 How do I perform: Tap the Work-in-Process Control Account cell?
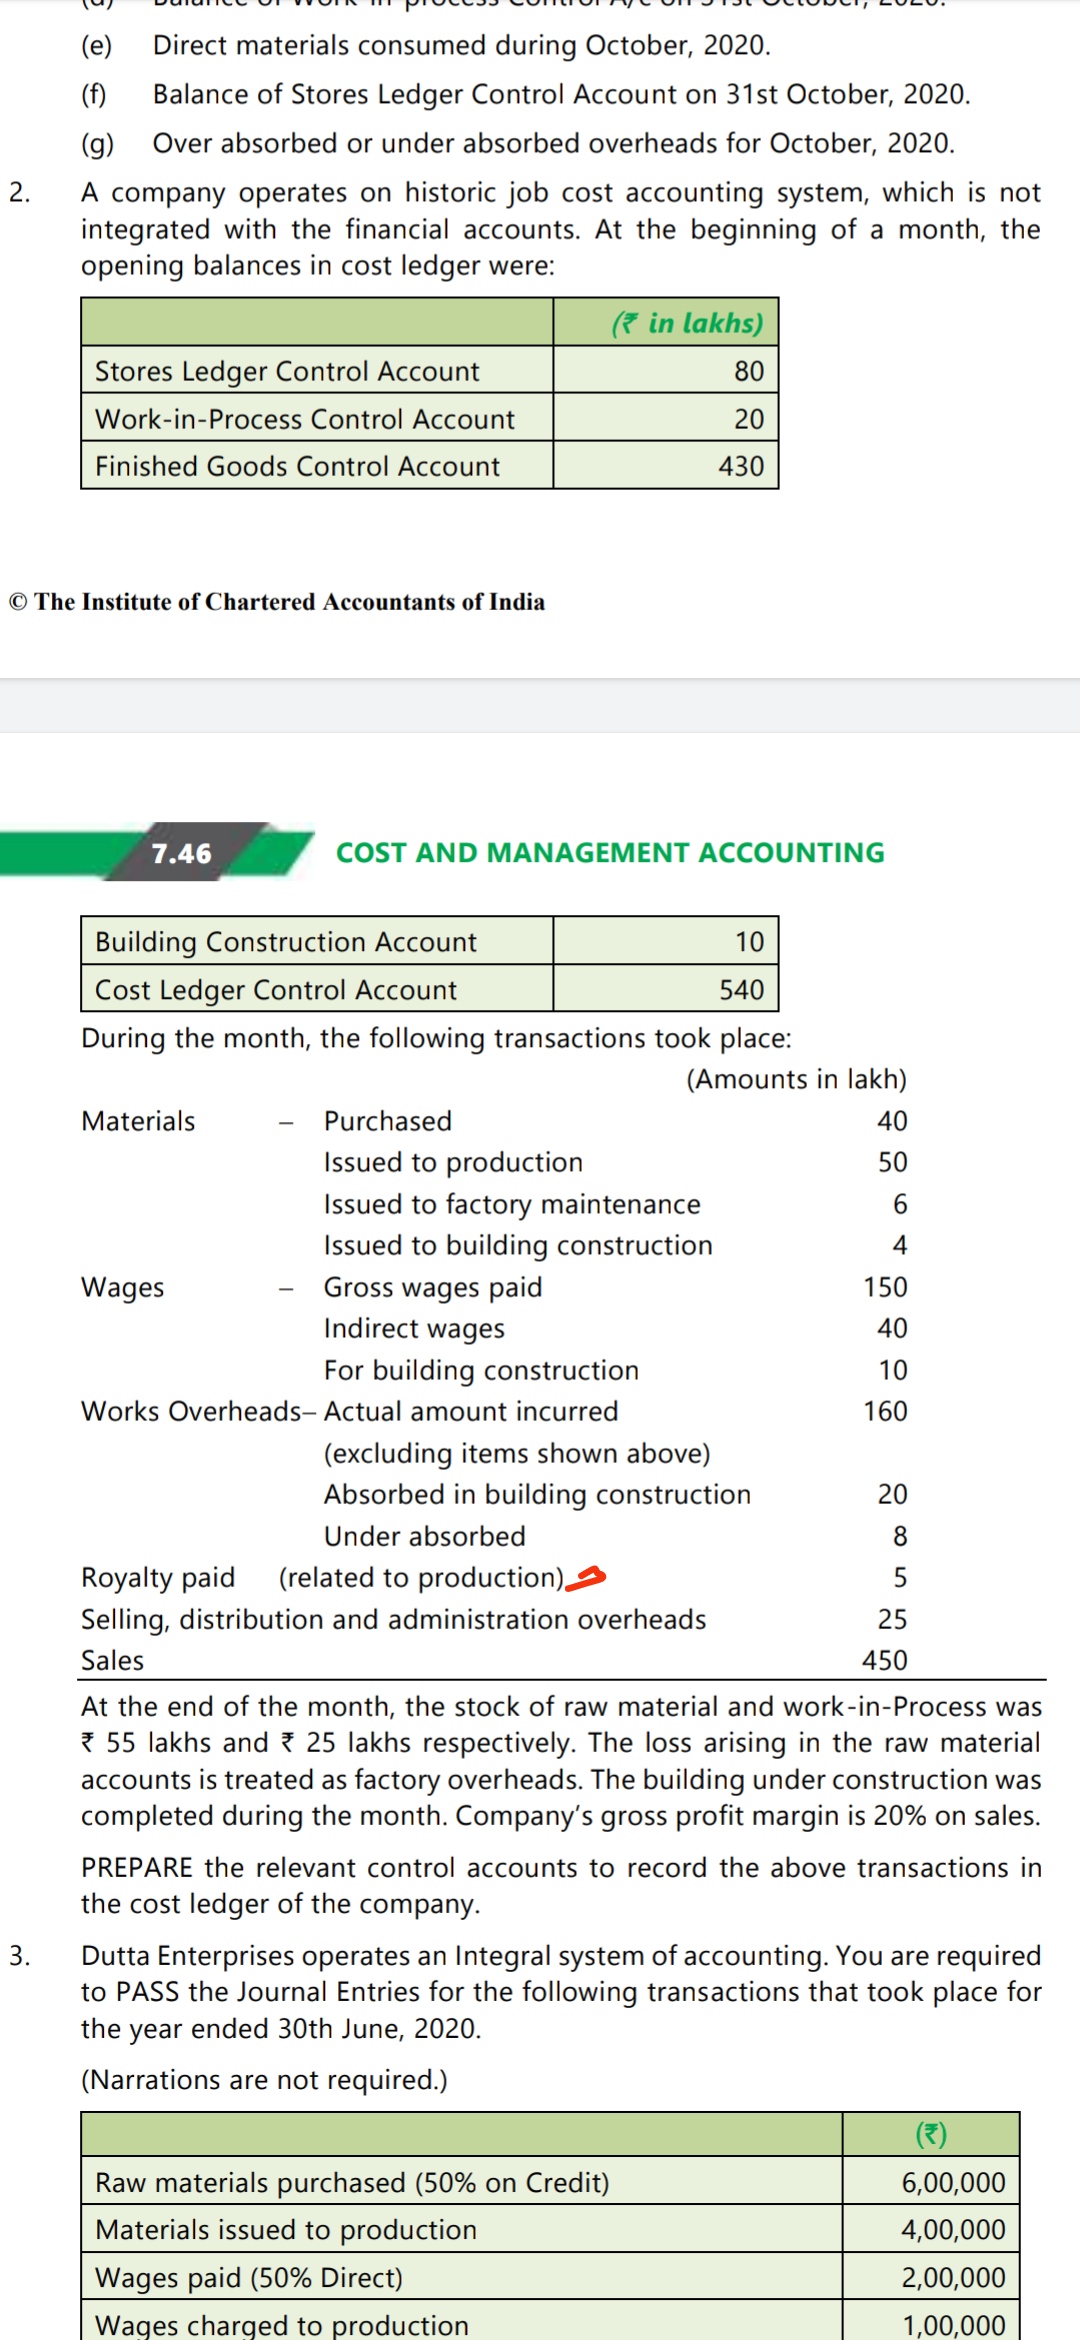tap(304, 419)
